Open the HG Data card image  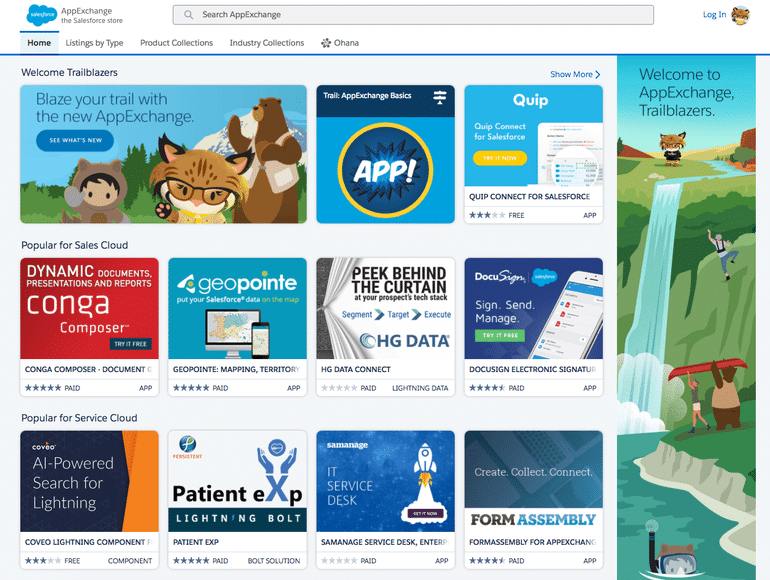pos(385,308)
